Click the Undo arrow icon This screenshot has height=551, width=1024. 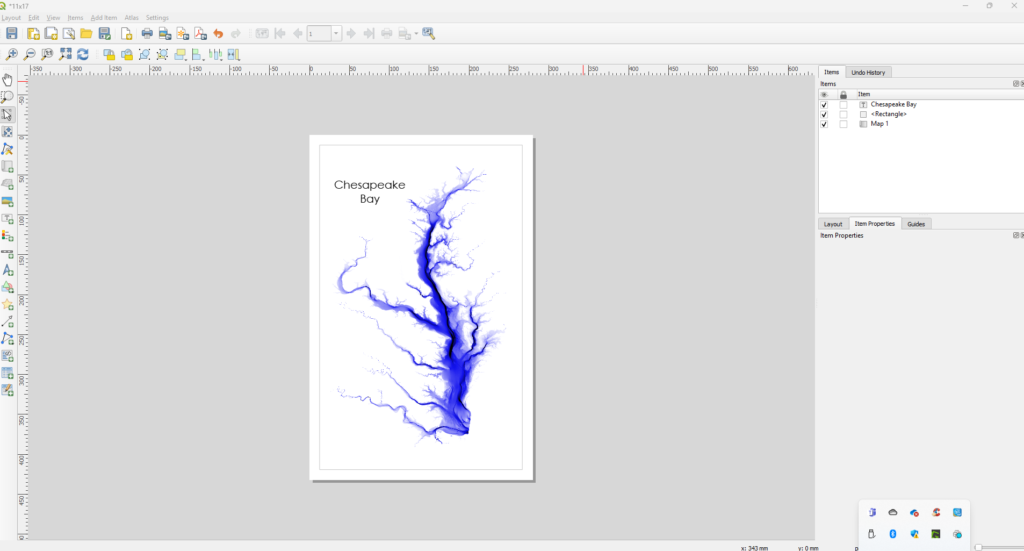click(218, 34)
